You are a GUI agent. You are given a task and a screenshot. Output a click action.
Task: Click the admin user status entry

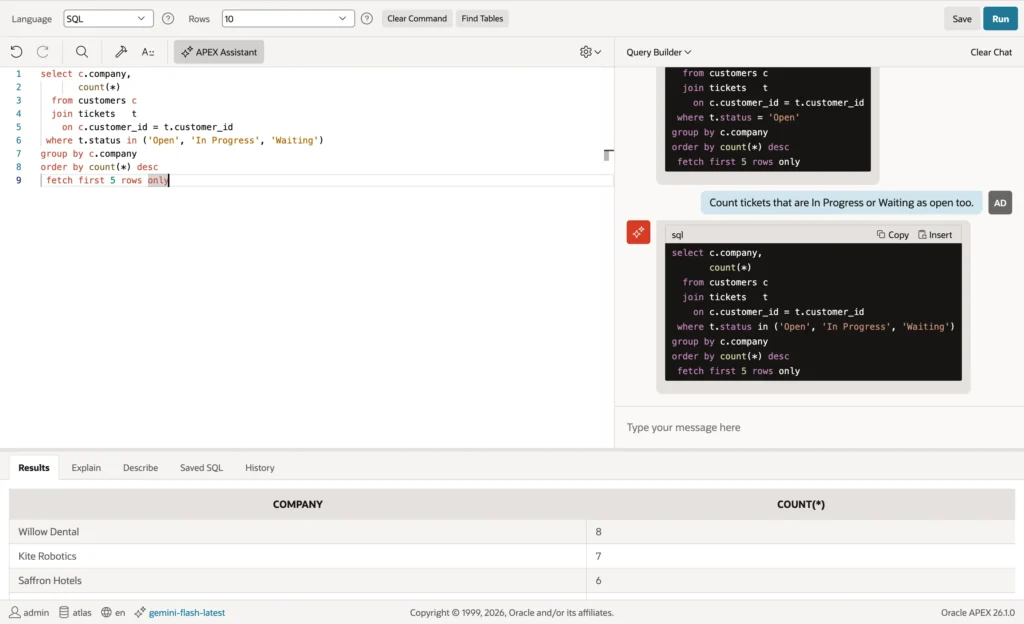pos(29,612)
